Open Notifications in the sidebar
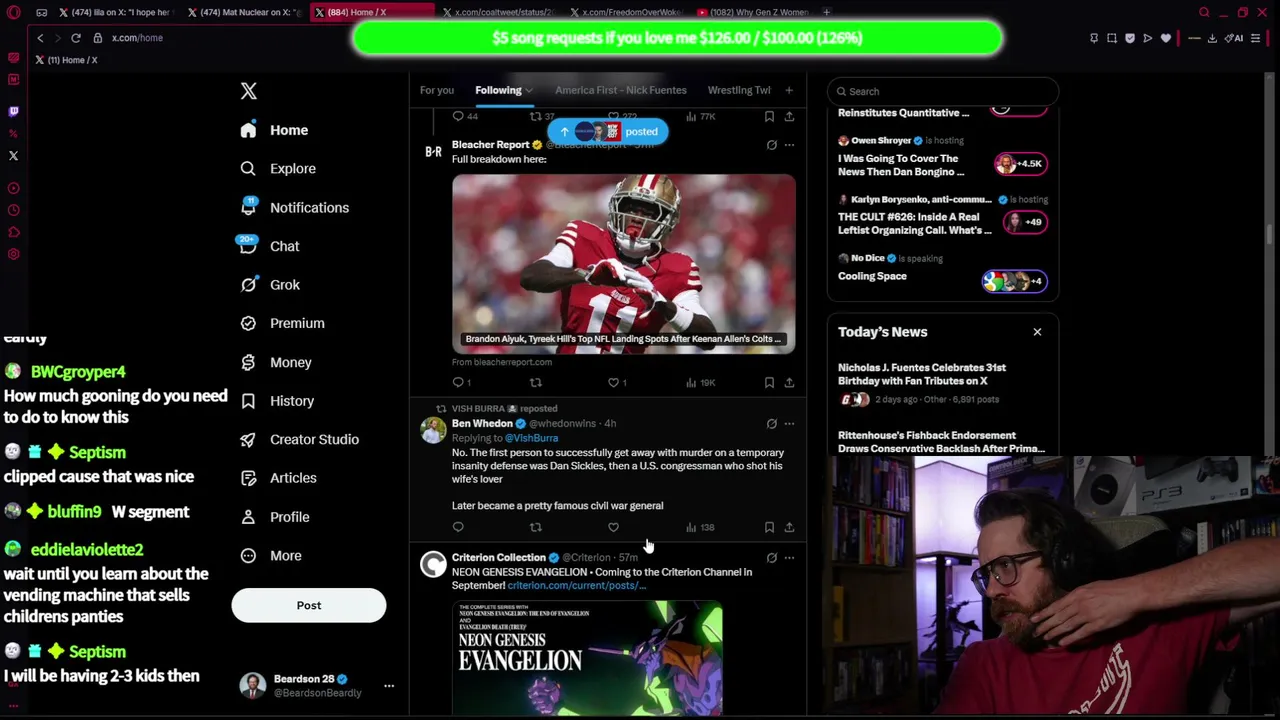Viewport: 1280px width, 720px height. point(295,208)
